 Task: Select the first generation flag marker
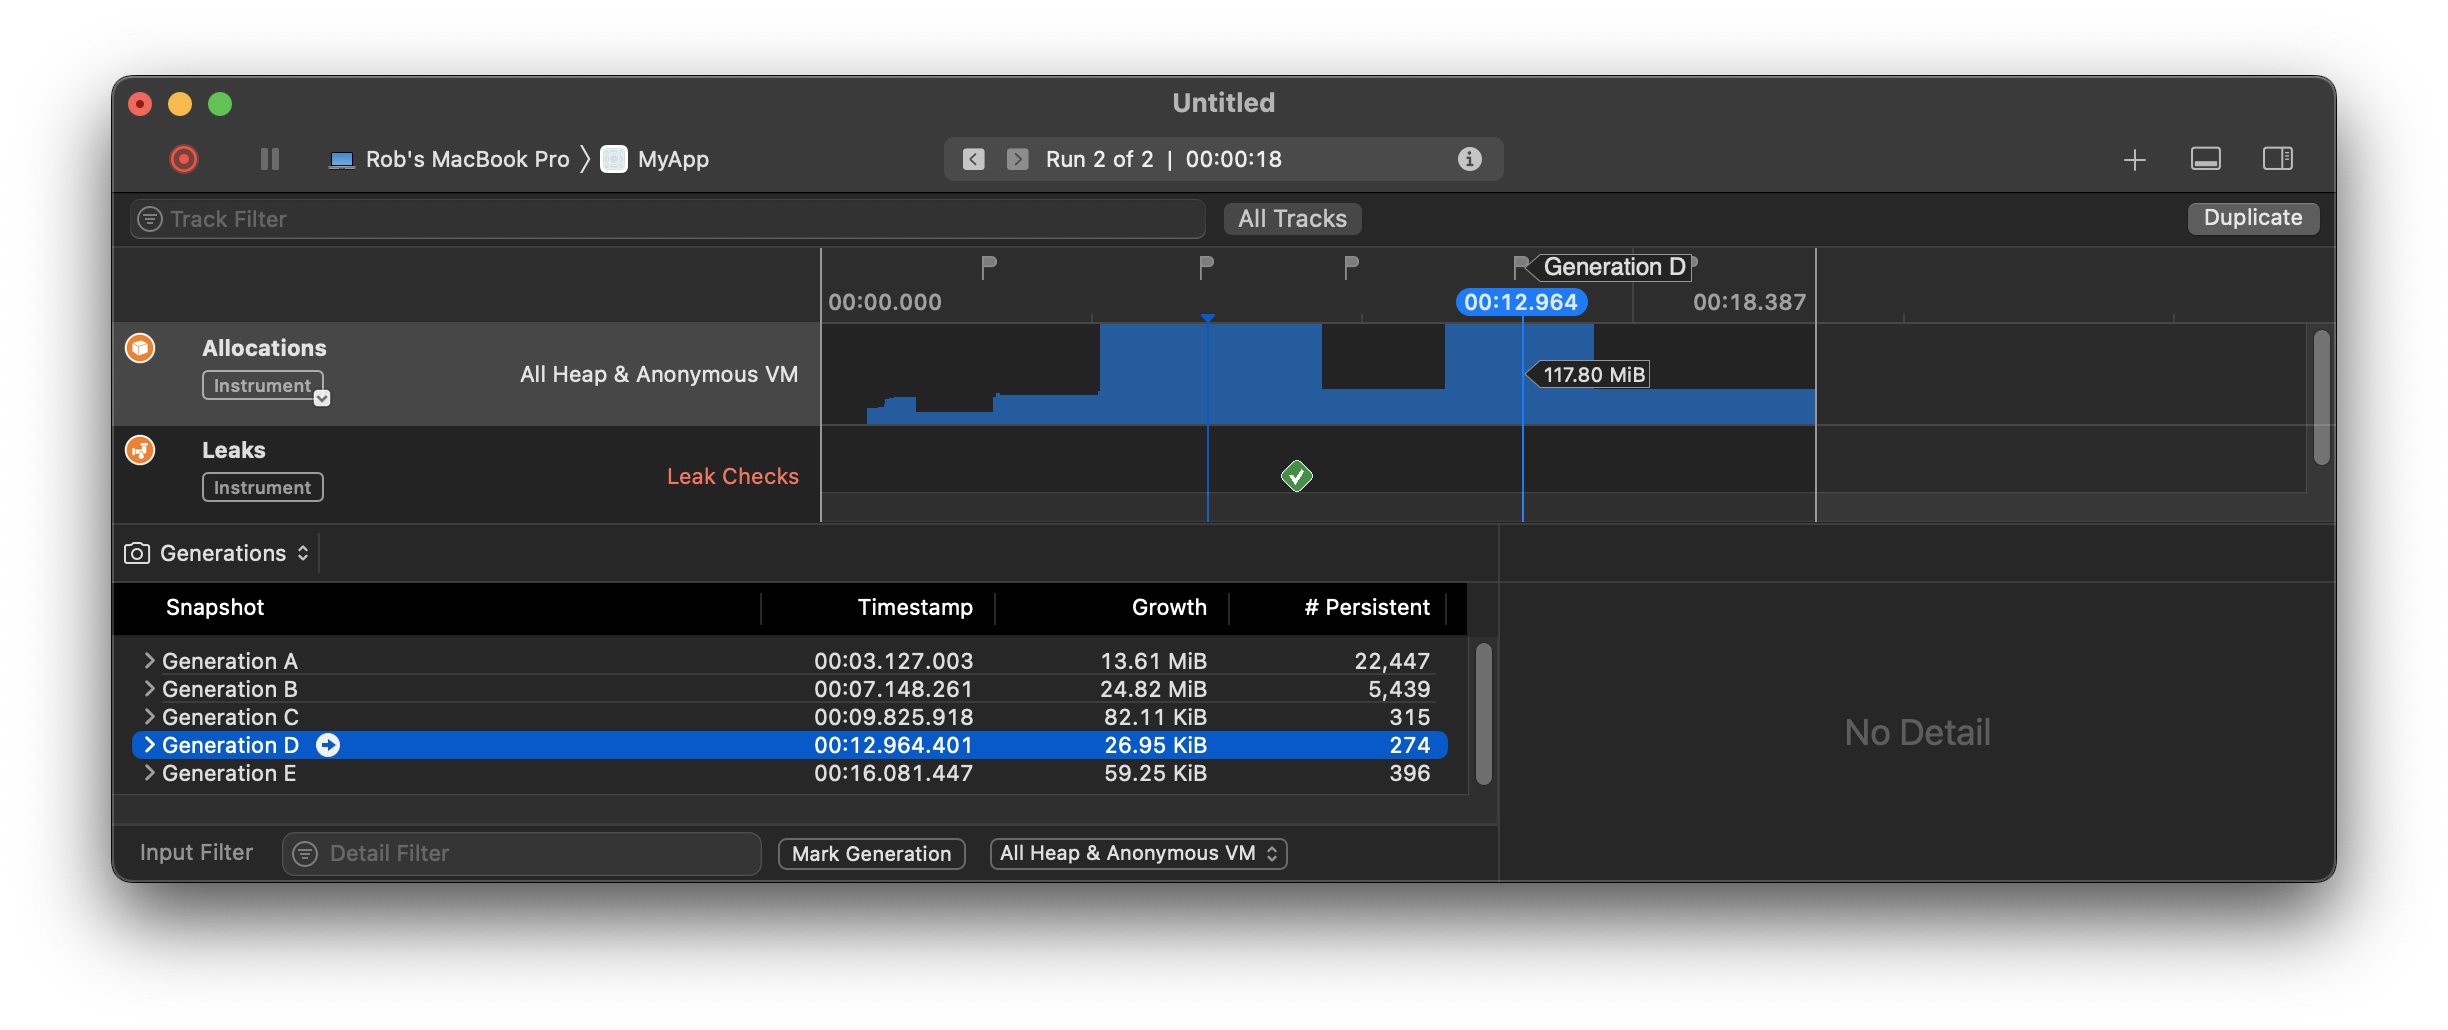pyautogui.click(x=988, y=267)
